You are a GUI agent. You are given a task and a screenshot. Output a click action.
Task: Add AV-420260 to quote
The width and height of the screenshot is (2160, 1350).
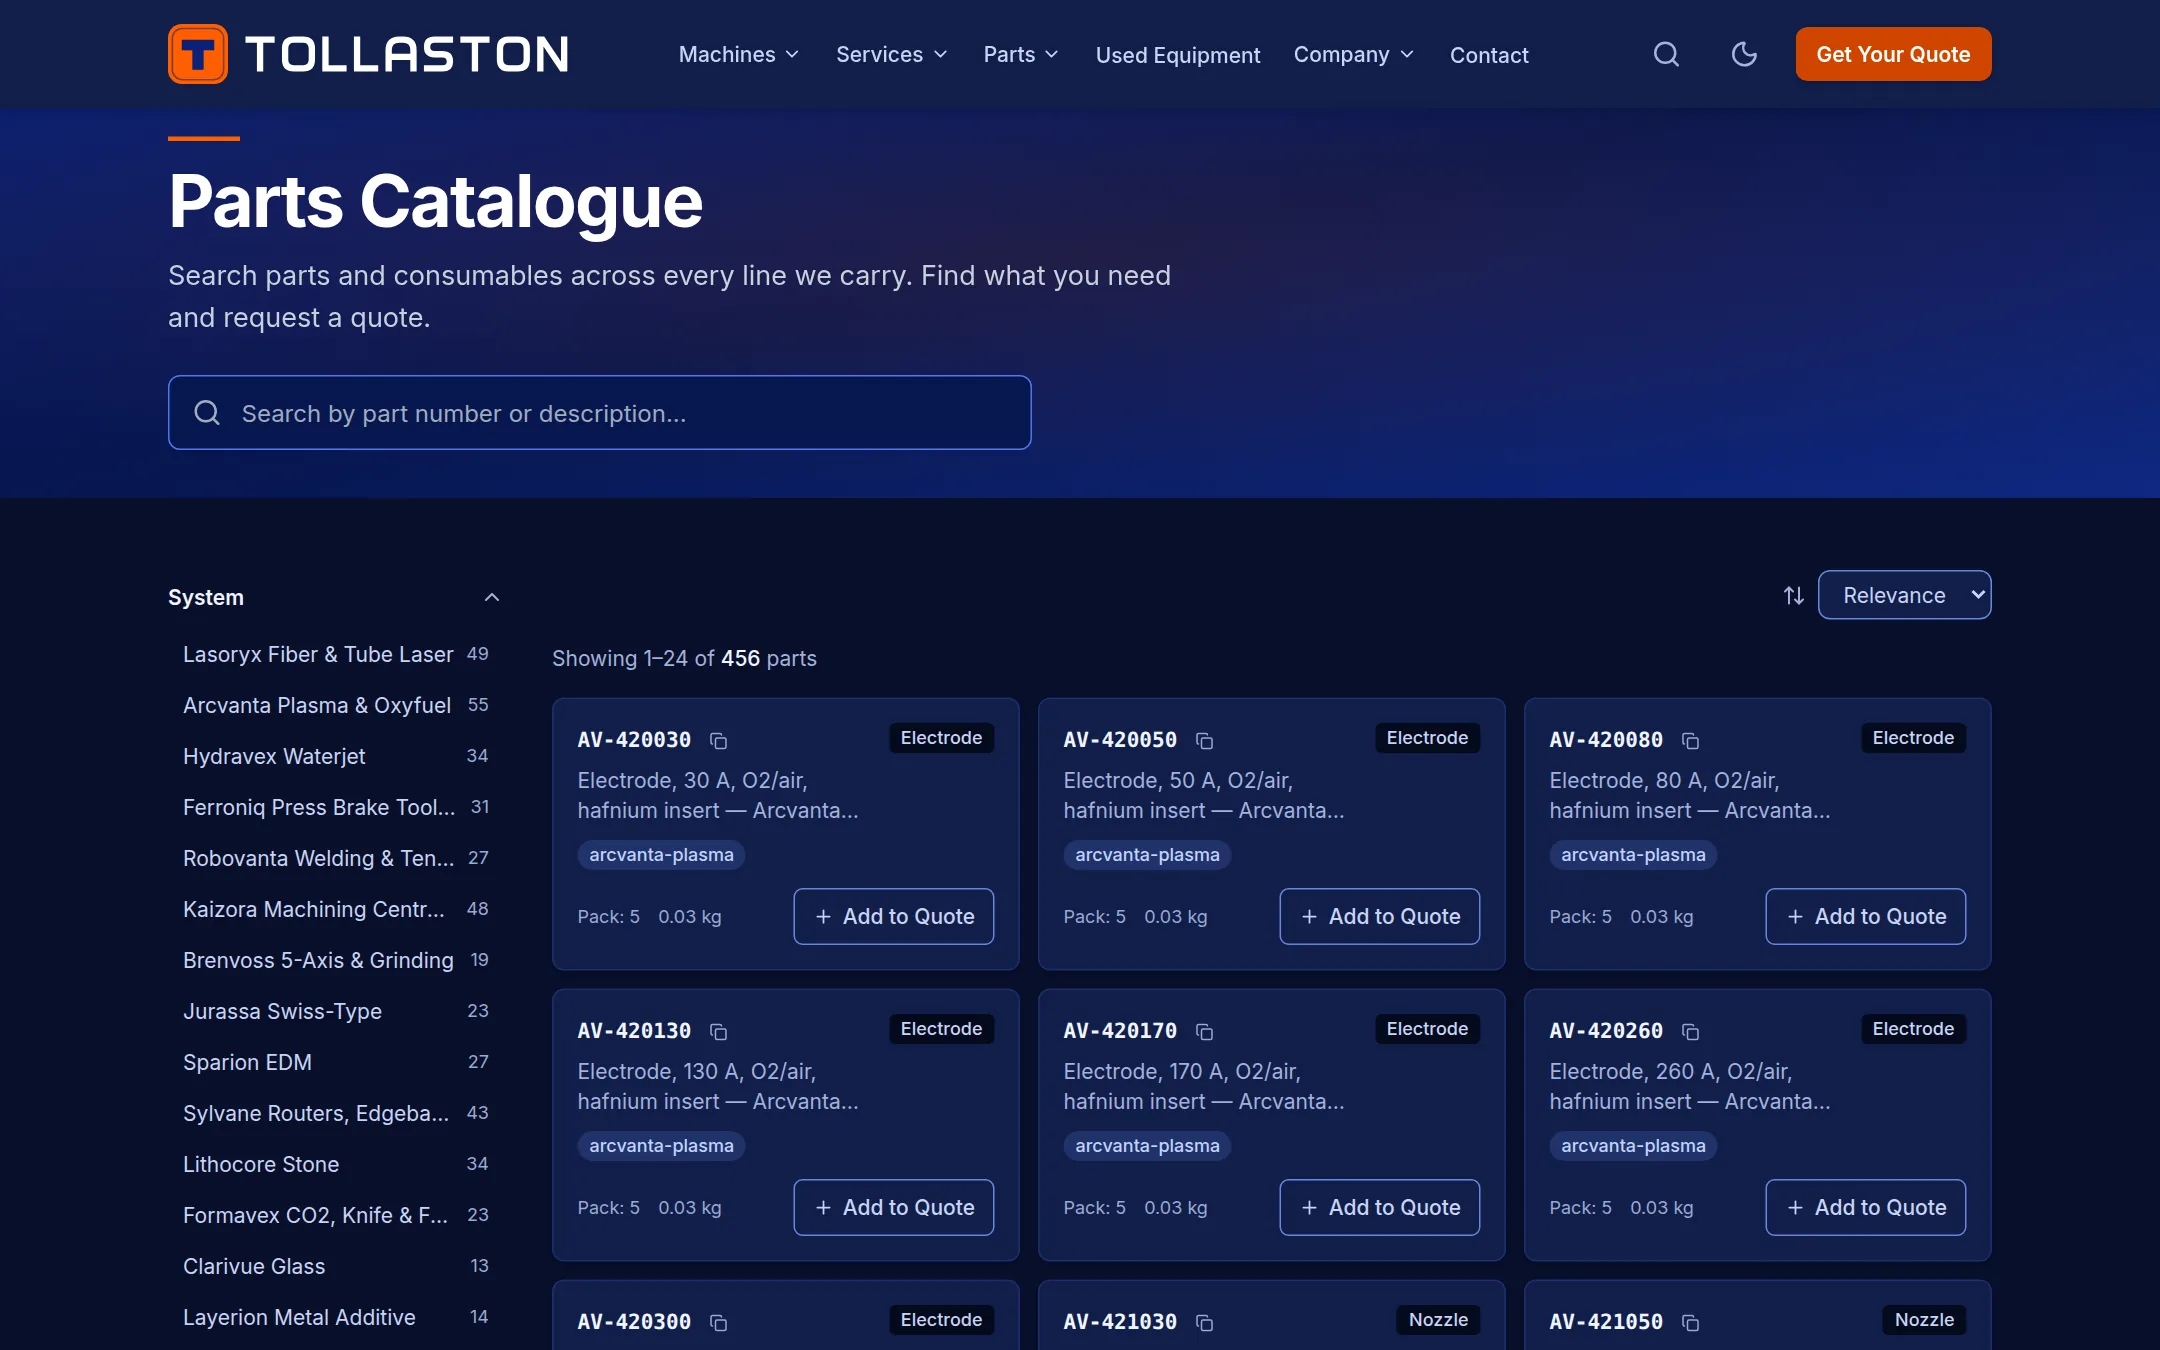tap(1865, 1207)
